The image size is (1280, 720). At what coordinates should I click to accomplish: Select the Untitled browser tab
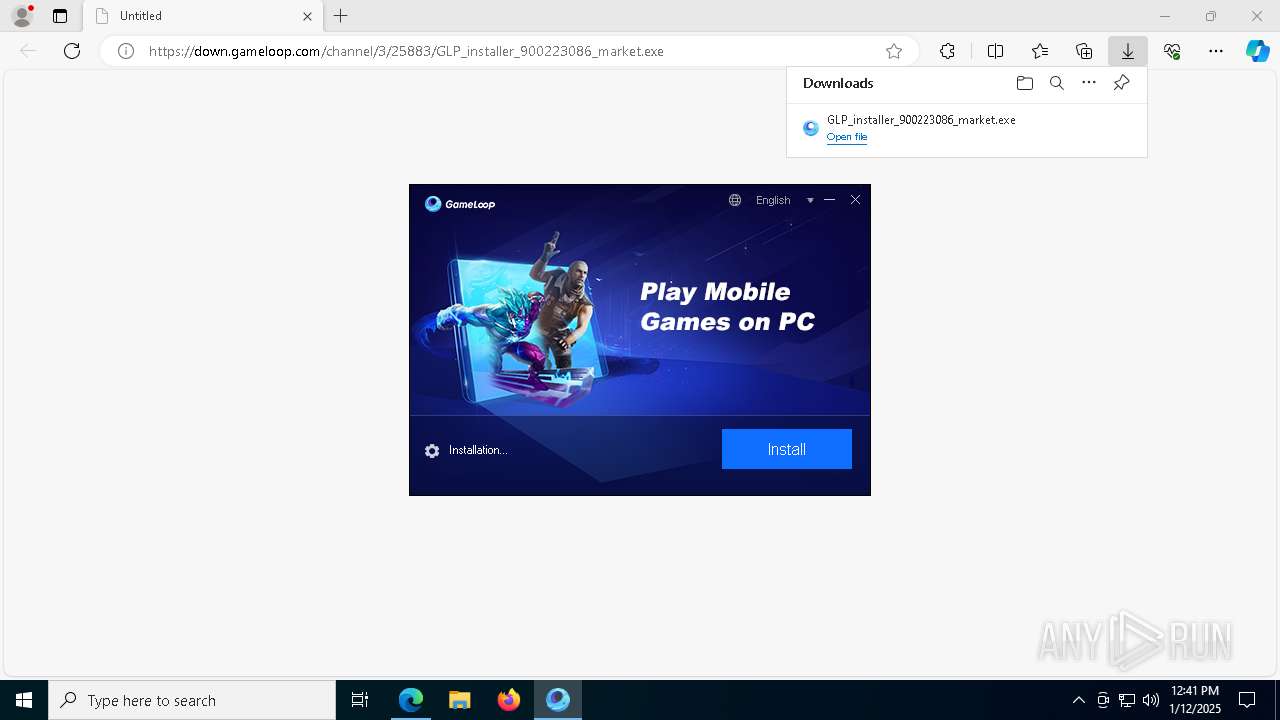pyautogui.click(x=203, y=16)
